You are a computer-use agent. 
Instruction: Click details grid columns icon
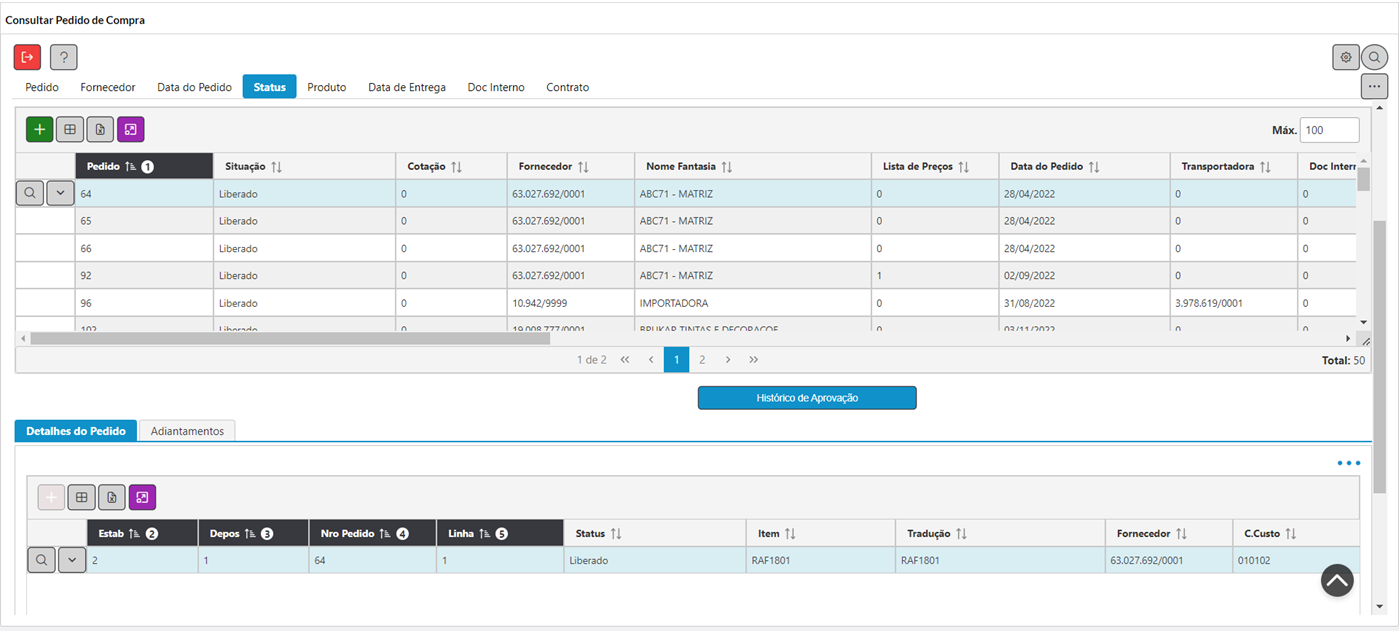point(81,497)
